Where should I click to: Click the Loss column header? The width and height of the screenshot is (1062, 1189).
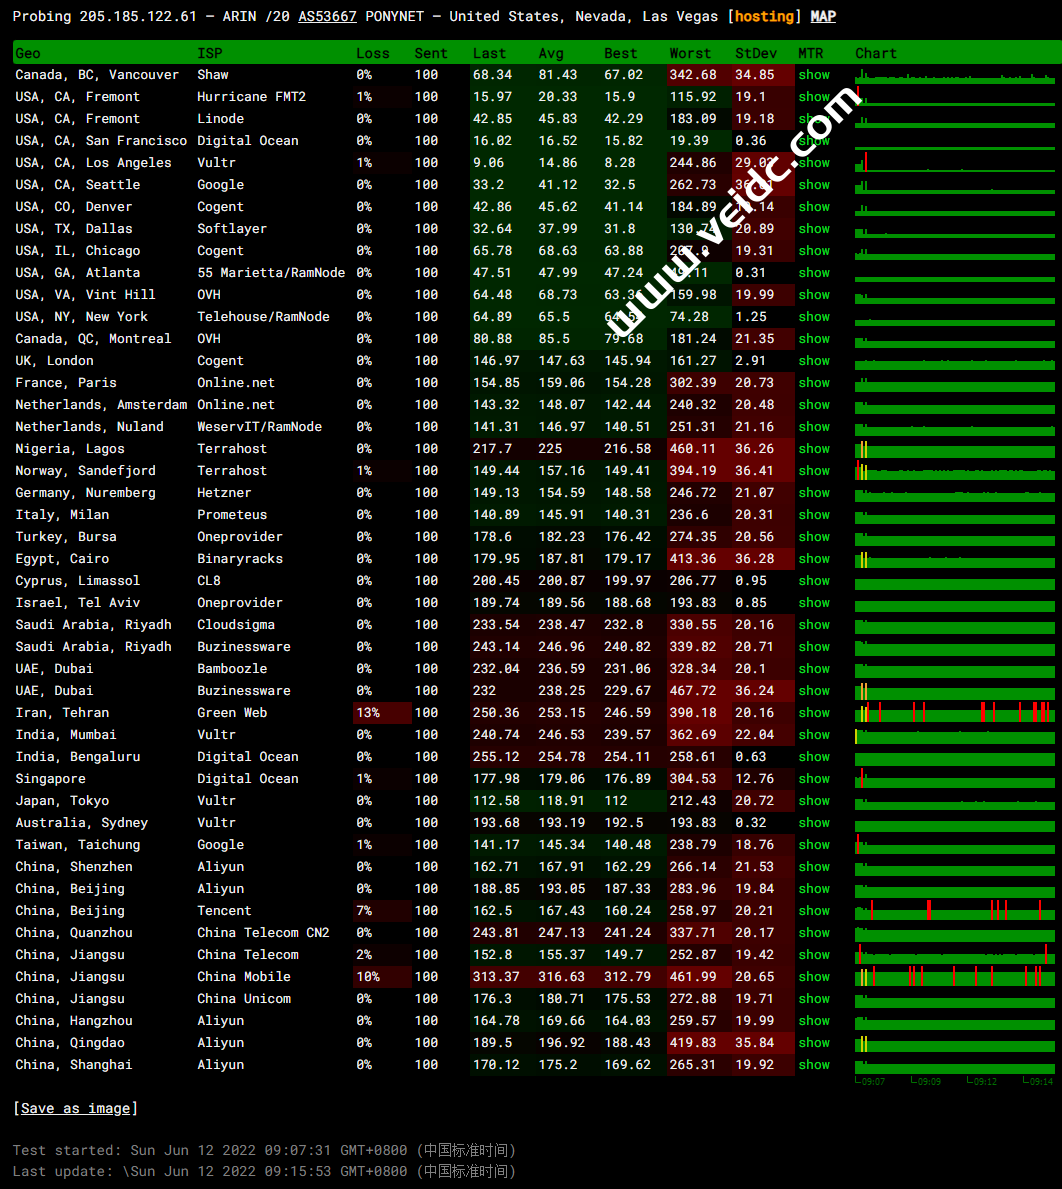coord(373,53)
